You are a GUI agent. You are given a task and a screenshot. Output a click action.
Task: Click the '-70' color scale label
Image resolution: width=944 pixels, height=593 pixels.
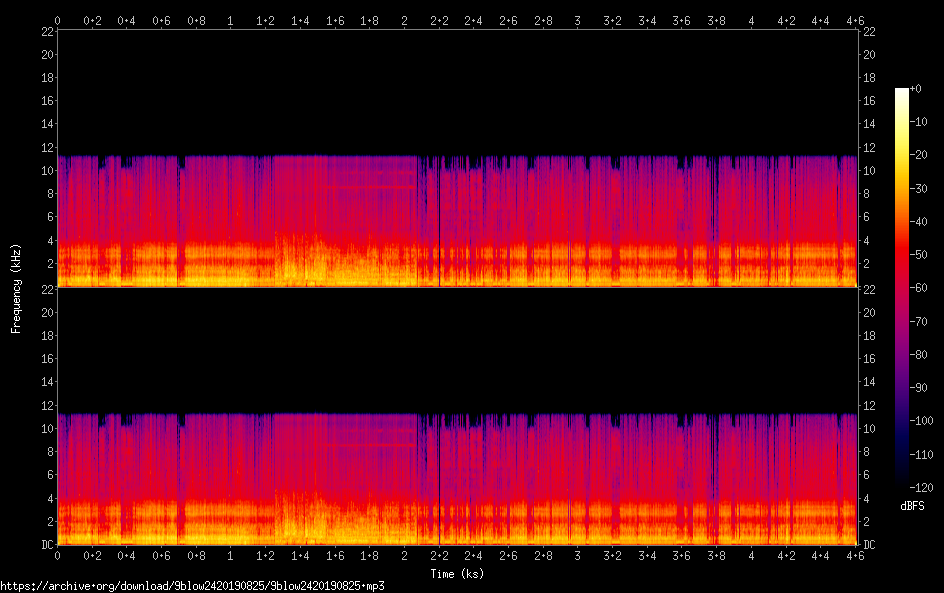click(x=918, y=321)
